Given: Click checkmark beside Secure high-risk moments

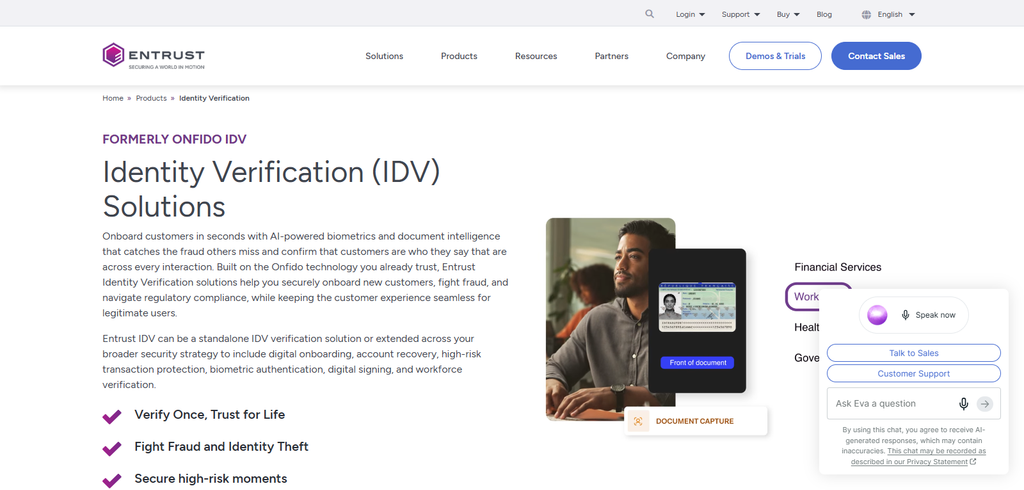Looking at the screenshot, I should 112,480.
